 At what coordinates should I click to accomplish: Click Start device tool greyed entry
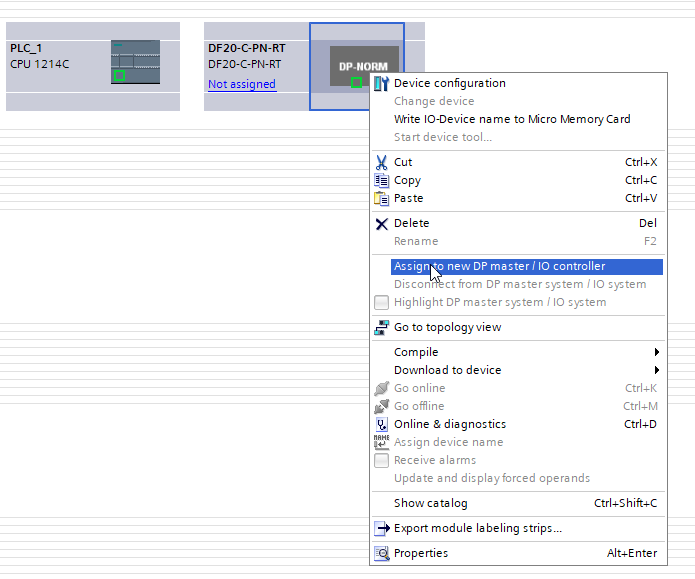443,137
